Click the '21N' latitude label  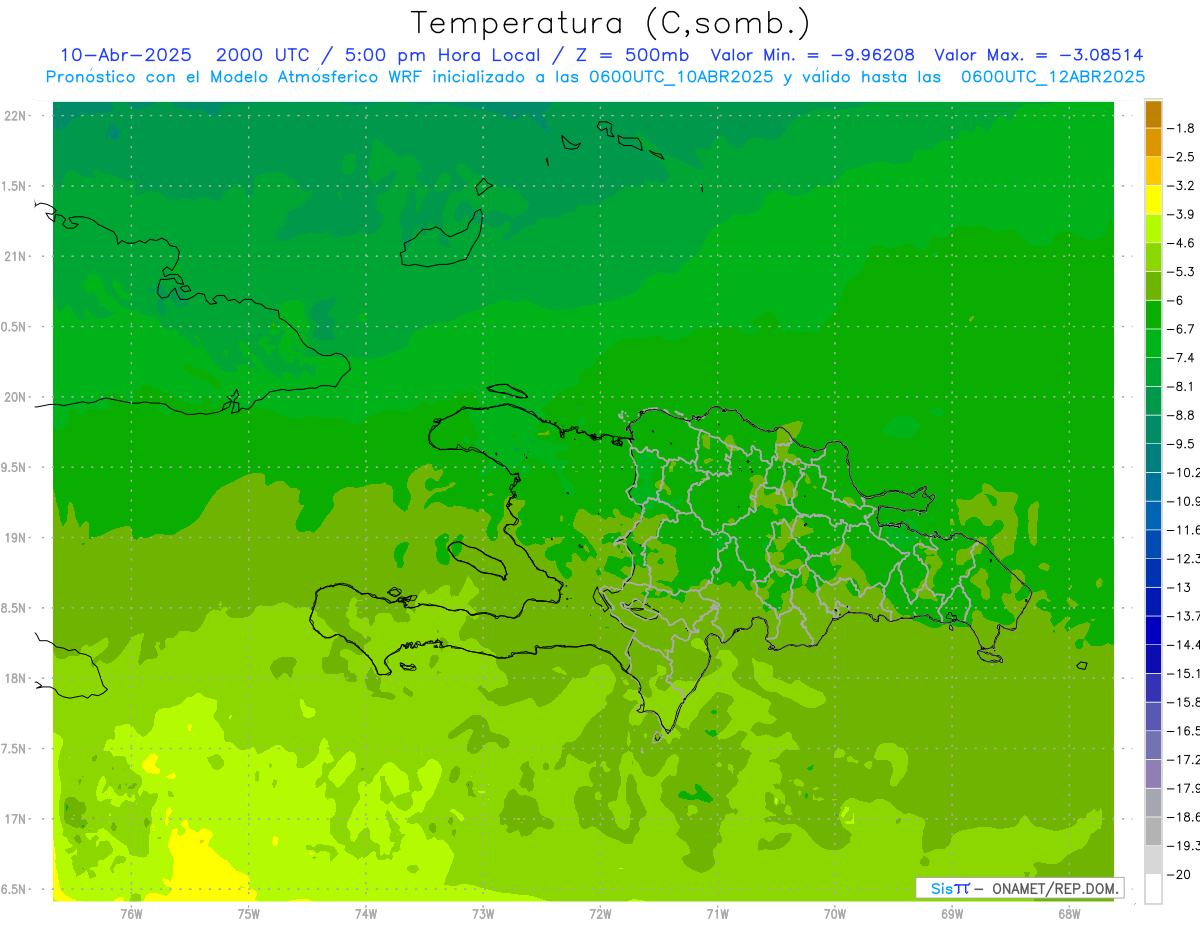pyautogui.click(x=15, y=256)
